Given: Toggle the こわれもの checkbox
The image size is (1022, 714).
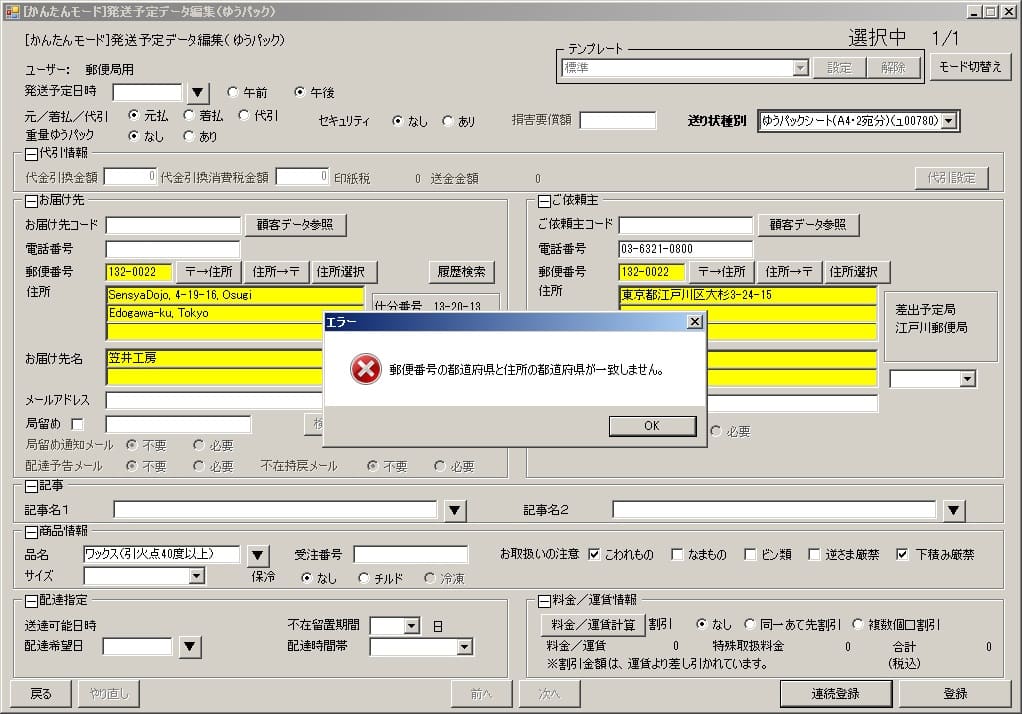Looking at the screenshot, I should pyautogui.click(x=594, y=554).
